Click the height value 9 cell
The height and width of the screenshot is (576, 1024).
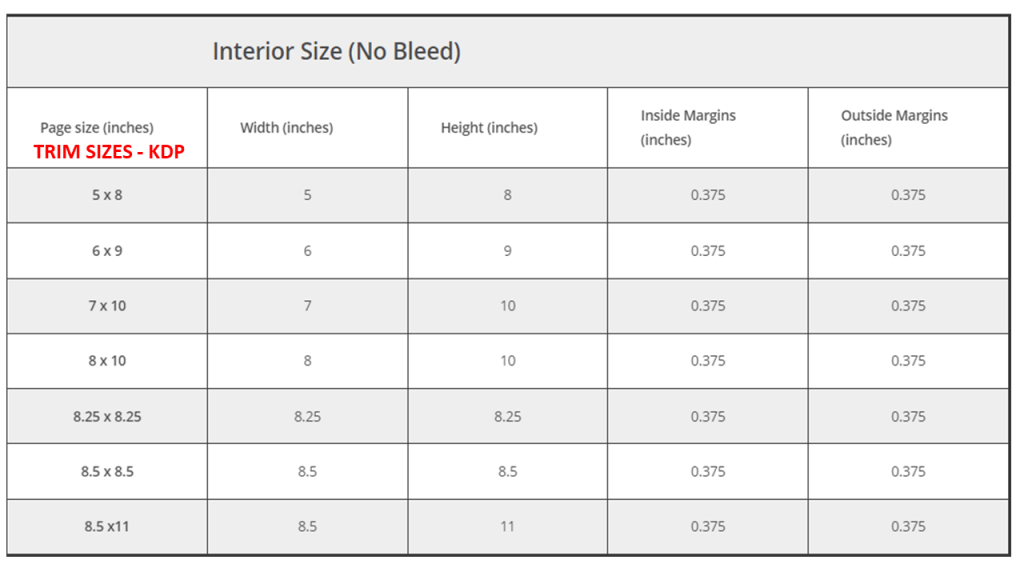507,251
